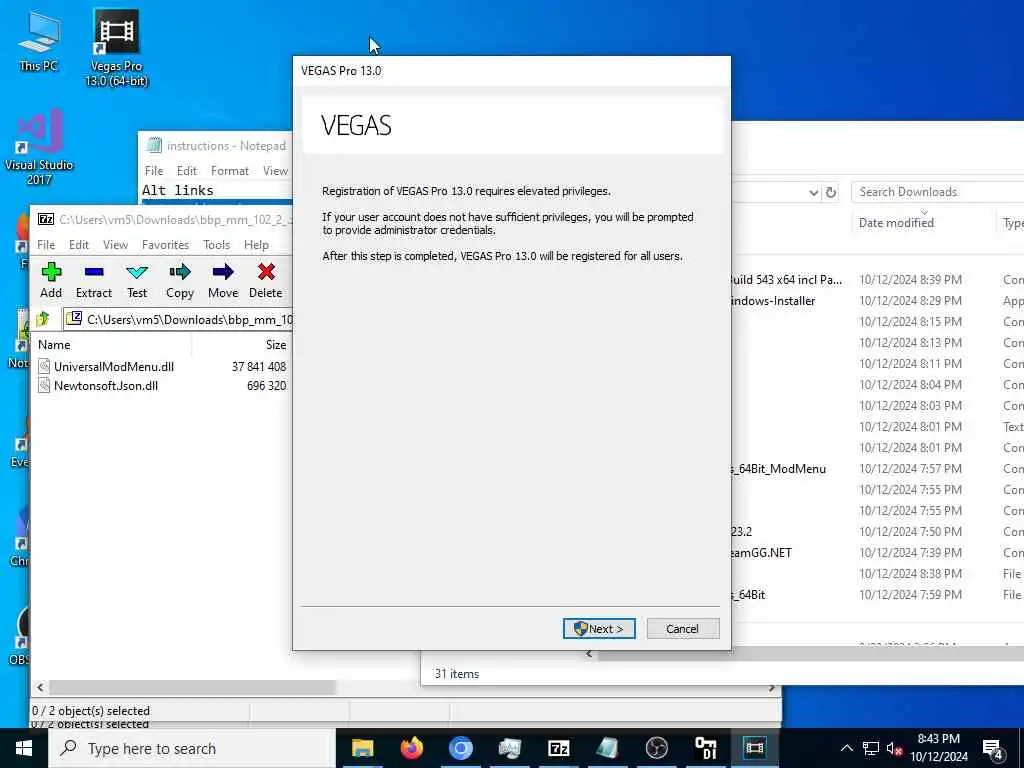Open Notepad Format menu

point(230,170)
